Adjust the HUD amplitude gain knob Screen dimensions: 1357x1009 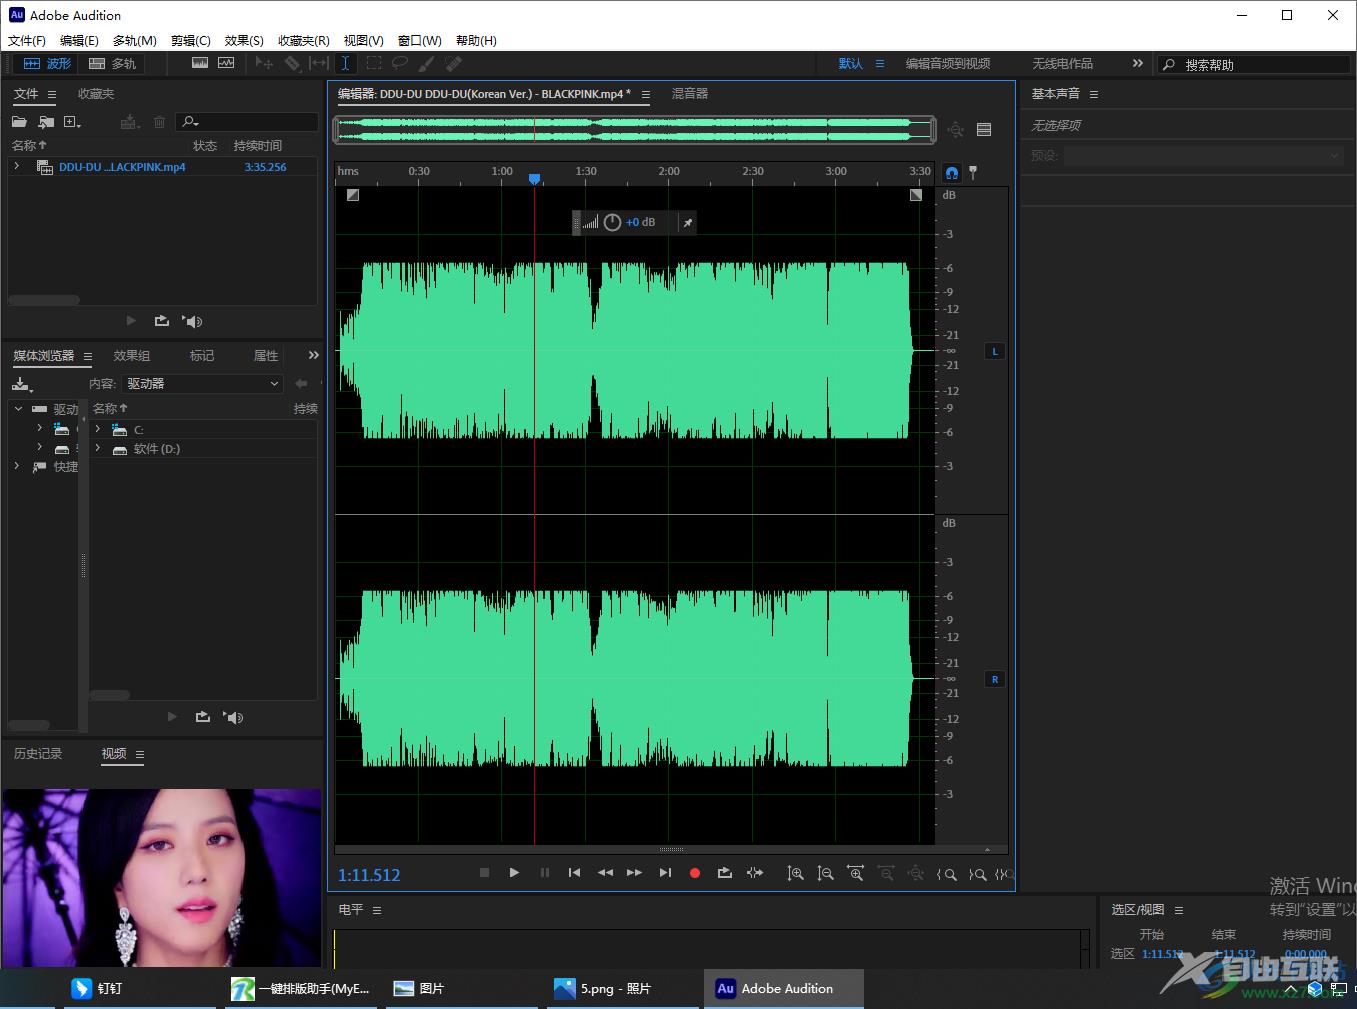pyautogui.click(x=612, y=222)
